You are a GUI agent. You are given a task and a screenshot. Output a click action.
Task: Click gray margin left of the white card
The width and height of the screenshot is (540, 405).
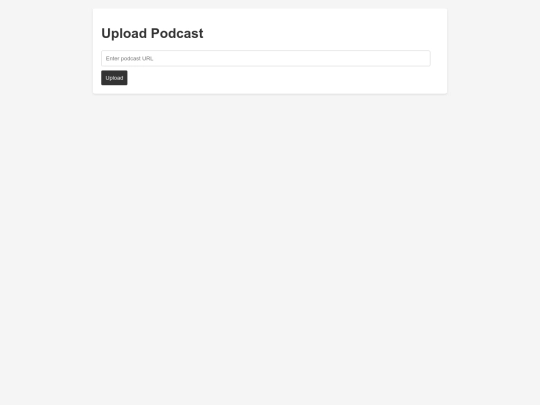46,51
